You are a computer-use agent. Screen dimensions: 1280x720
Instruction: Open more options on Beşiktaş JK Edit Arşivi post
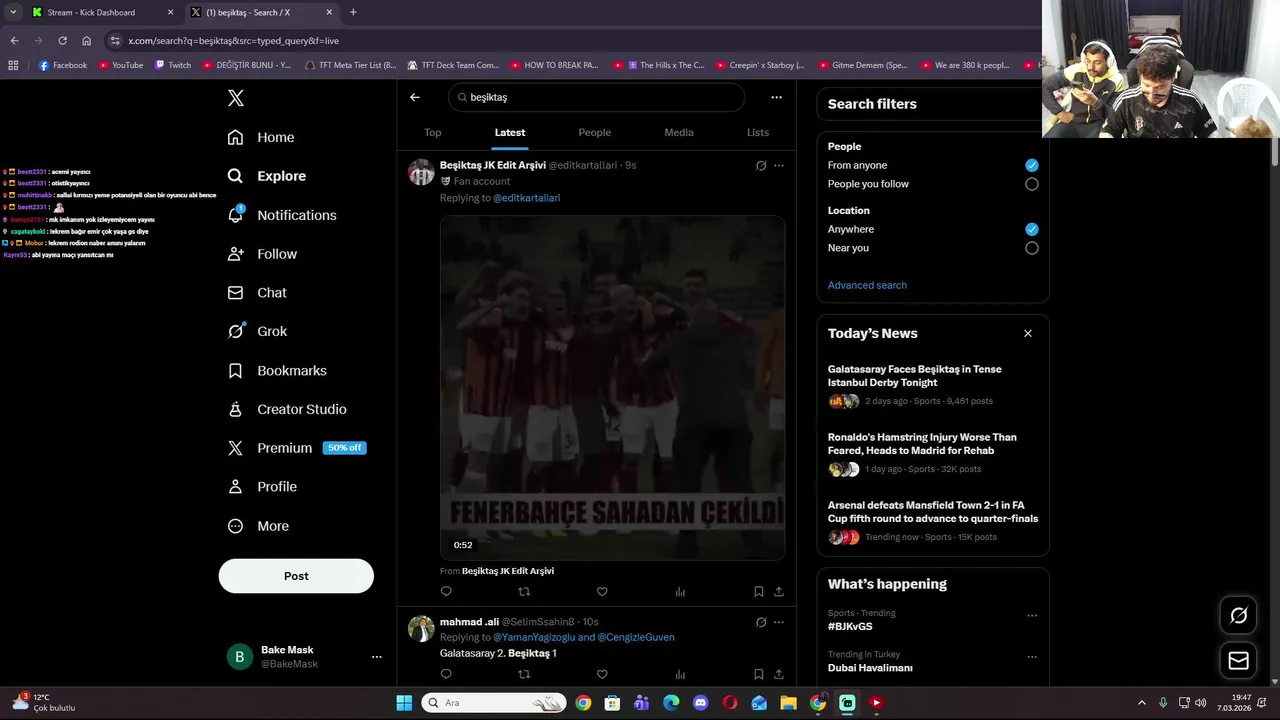[779, 165]
